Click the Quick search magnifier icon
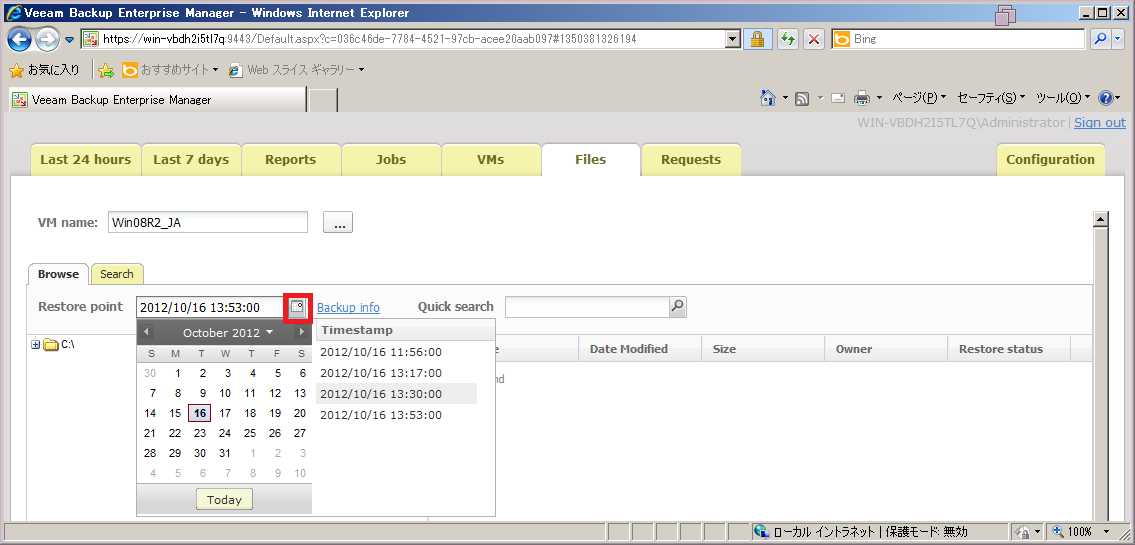The height and width of the screenshot is (545, 1135). (x=678, y=307)
